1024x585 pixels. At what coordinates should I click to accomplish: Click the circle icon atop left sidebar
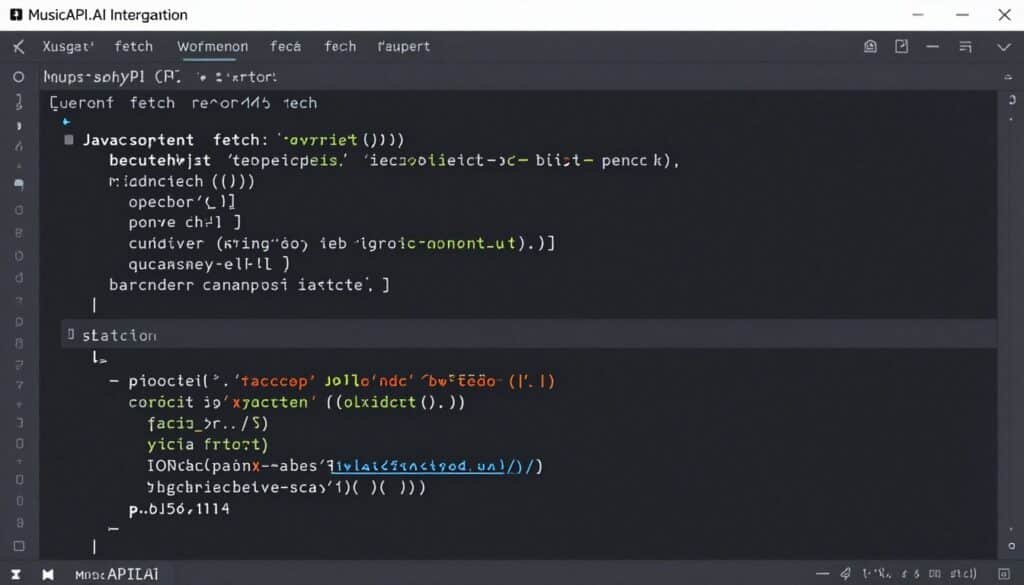click(x=18, y=77)
